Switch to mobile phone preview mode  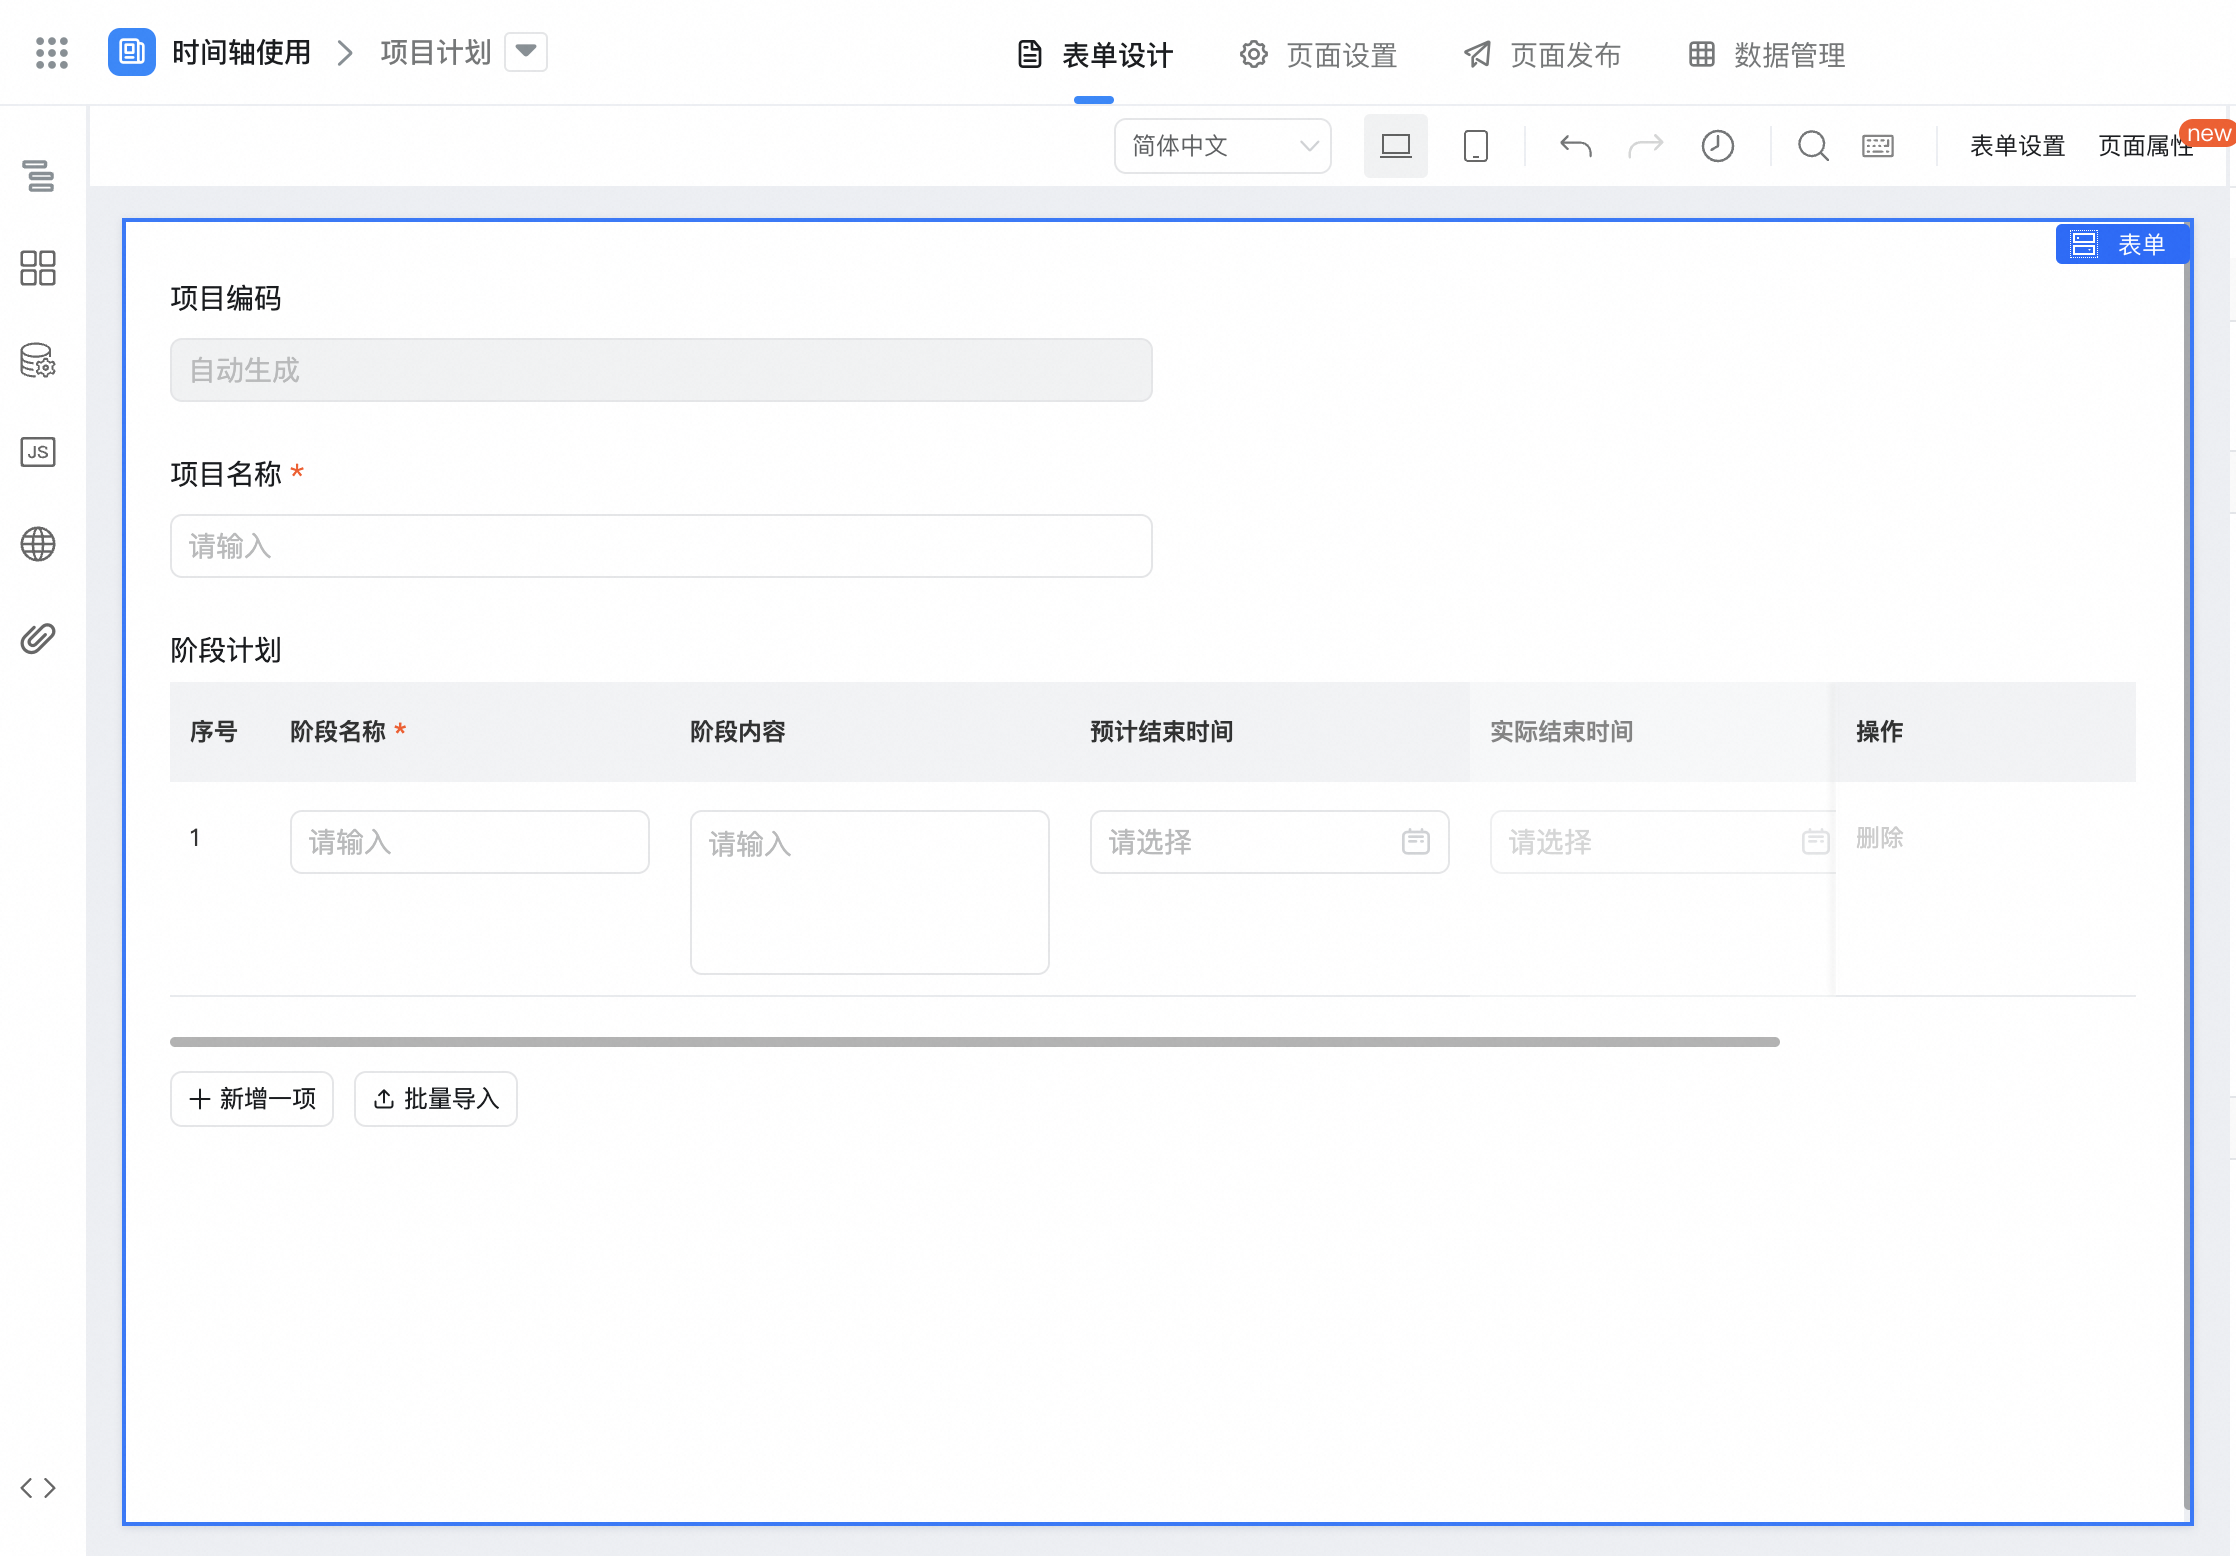[1476, 146]
